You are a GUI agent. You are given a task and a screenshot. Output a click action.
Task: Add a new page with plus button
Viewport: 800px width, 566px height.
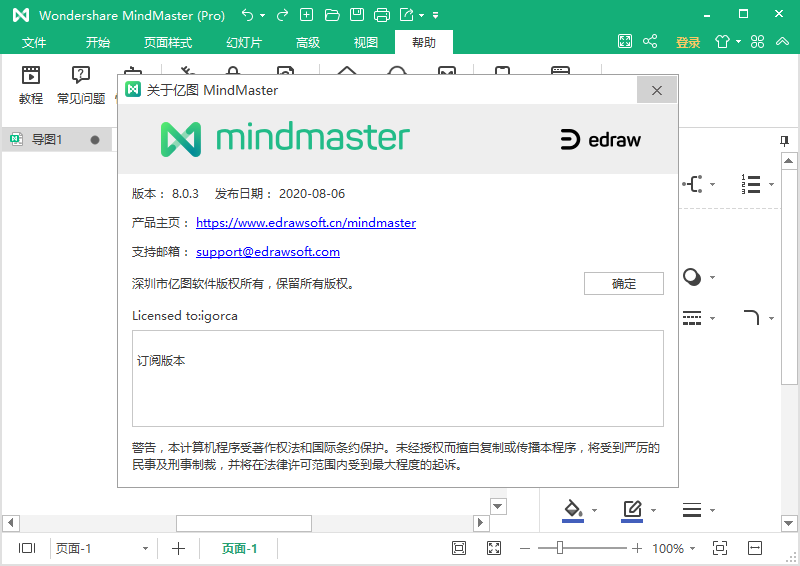tap(178, 549)
